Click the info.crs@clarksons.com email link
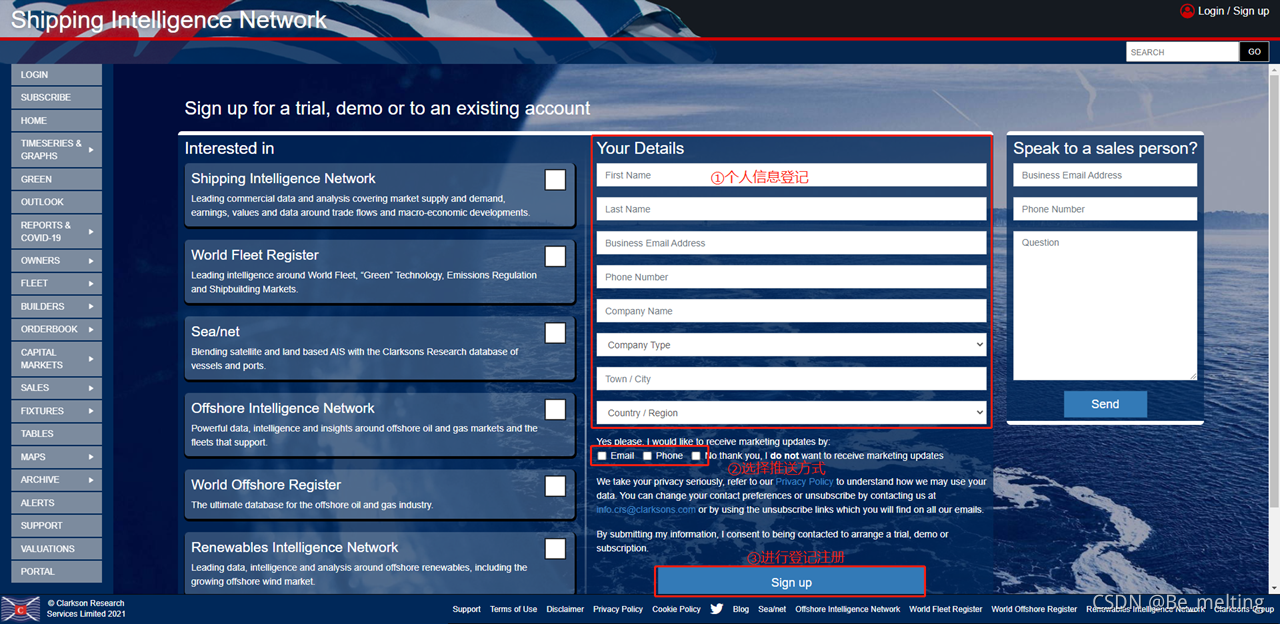 tap(645, 510)
